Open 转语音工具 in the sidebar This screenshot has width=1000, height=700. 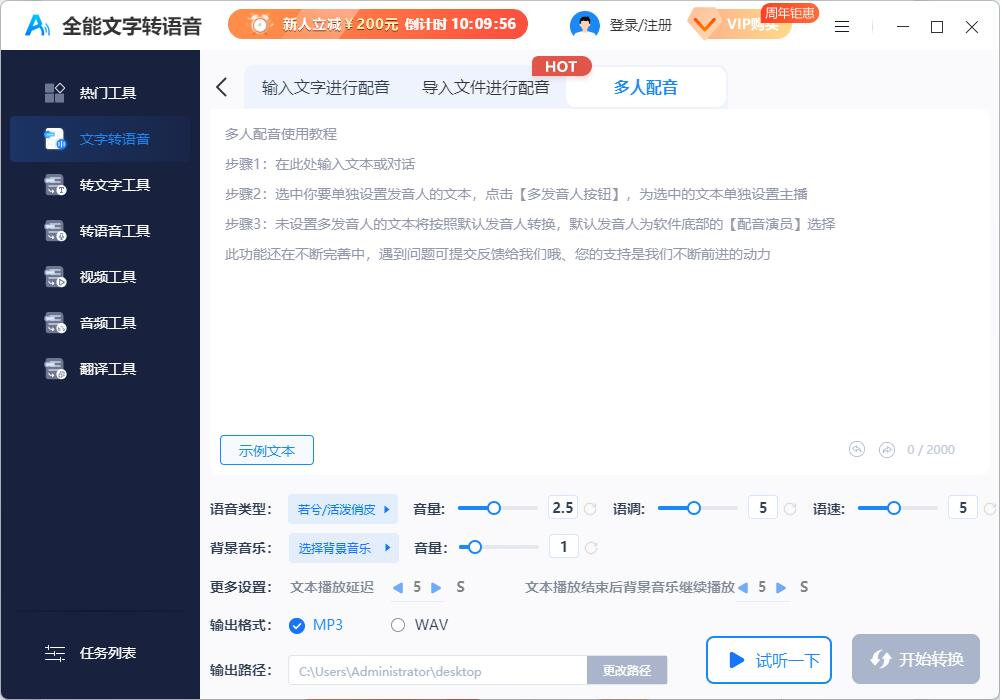pyautogui.click(x=100, y=231)
